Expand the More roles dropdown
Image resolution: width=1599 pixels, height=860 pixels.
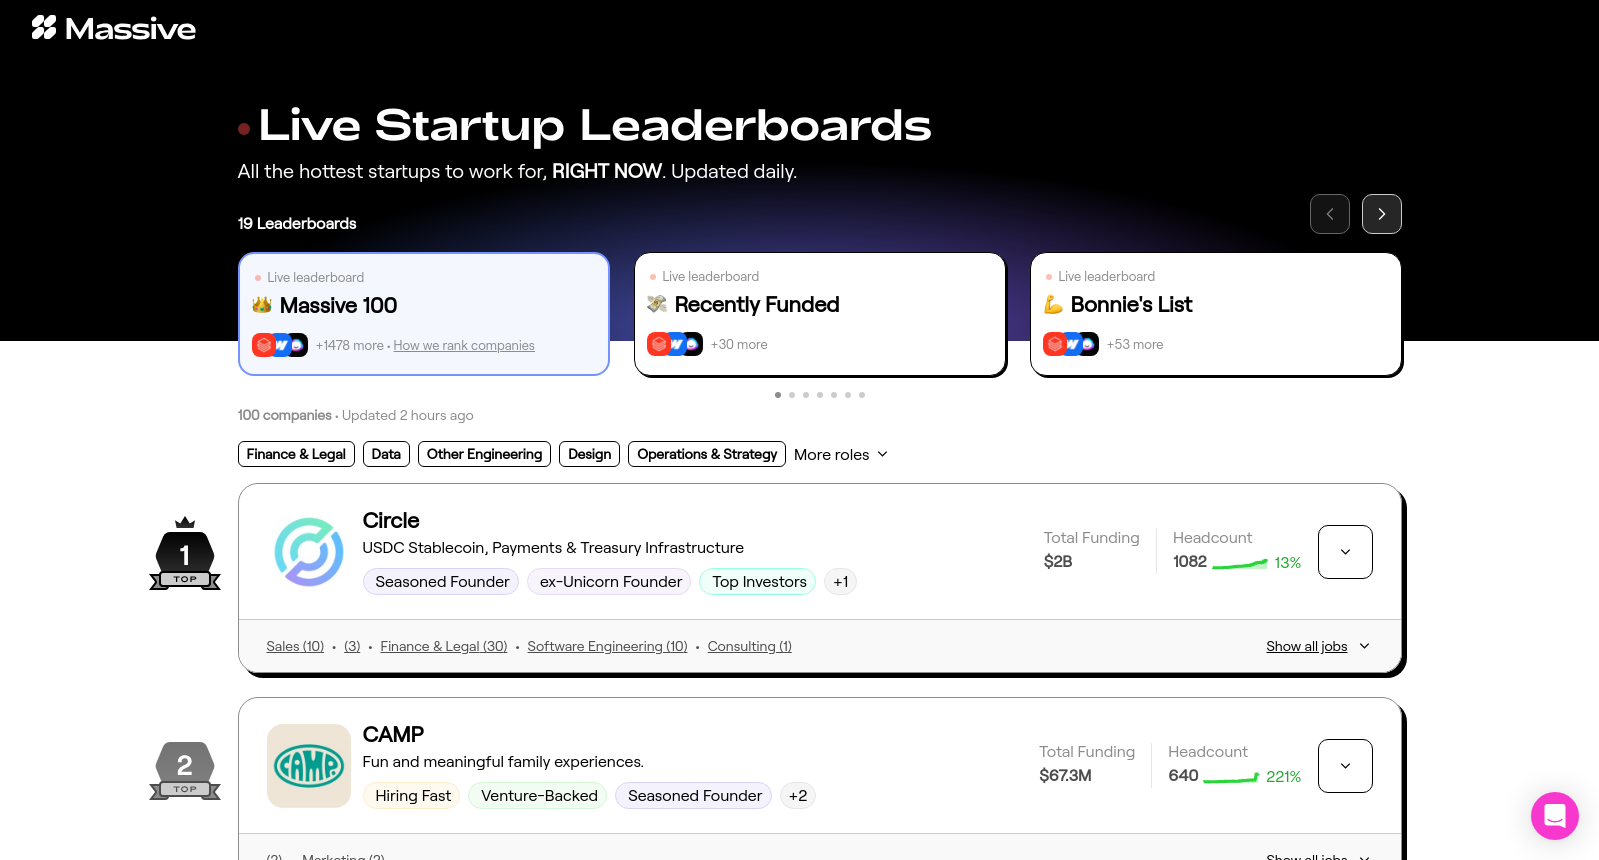(841, 454)
